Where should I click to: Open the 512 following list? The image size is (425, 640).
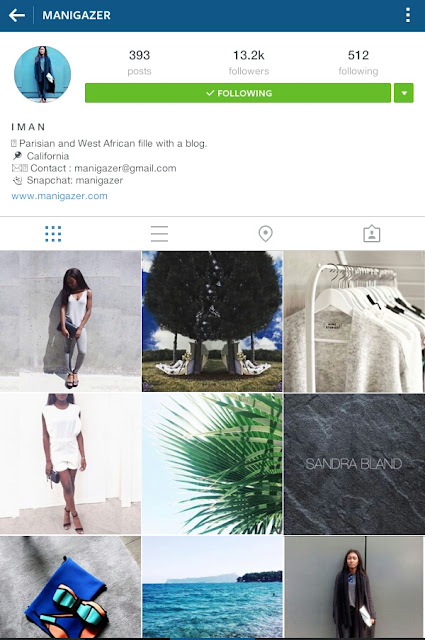click(x=358, y=62)
